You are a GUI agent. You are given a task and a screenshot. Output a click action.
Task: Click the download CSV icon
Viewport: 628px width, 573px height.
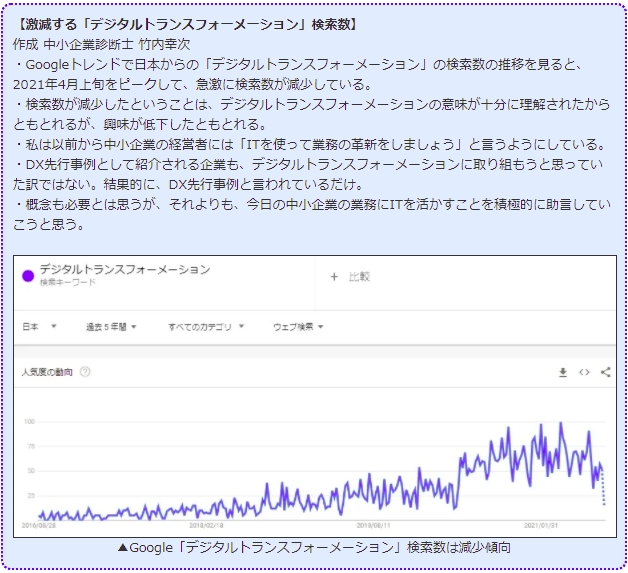point(562,372)
